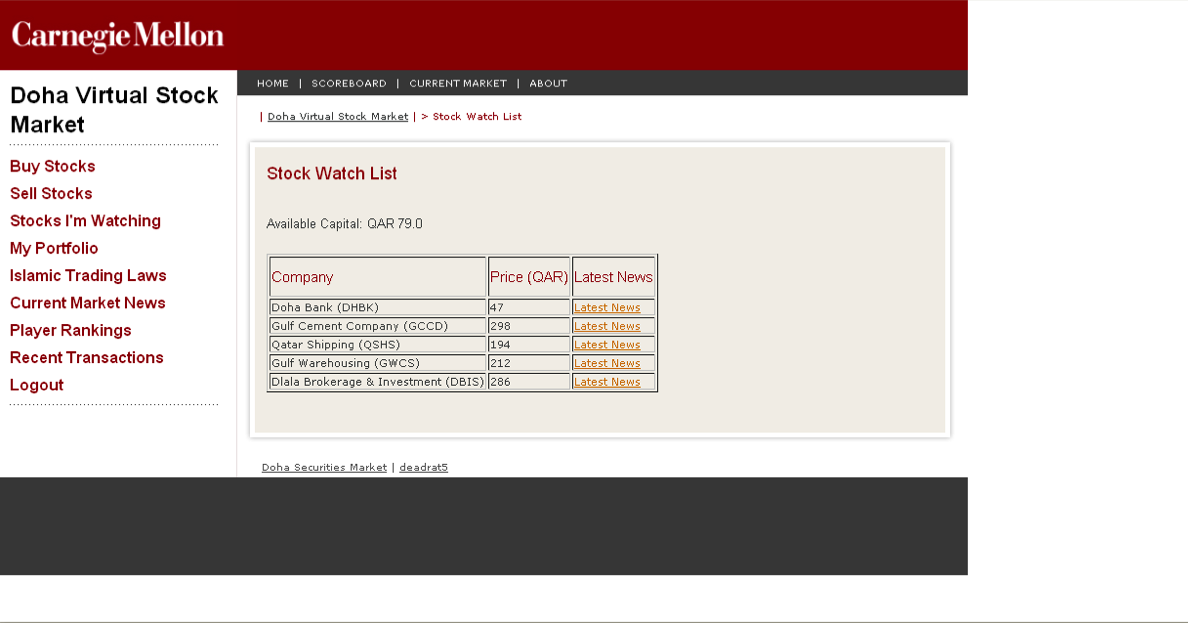Open Latest News for Dlala Brokerage

pyautogui.click(x=607, y=382)
